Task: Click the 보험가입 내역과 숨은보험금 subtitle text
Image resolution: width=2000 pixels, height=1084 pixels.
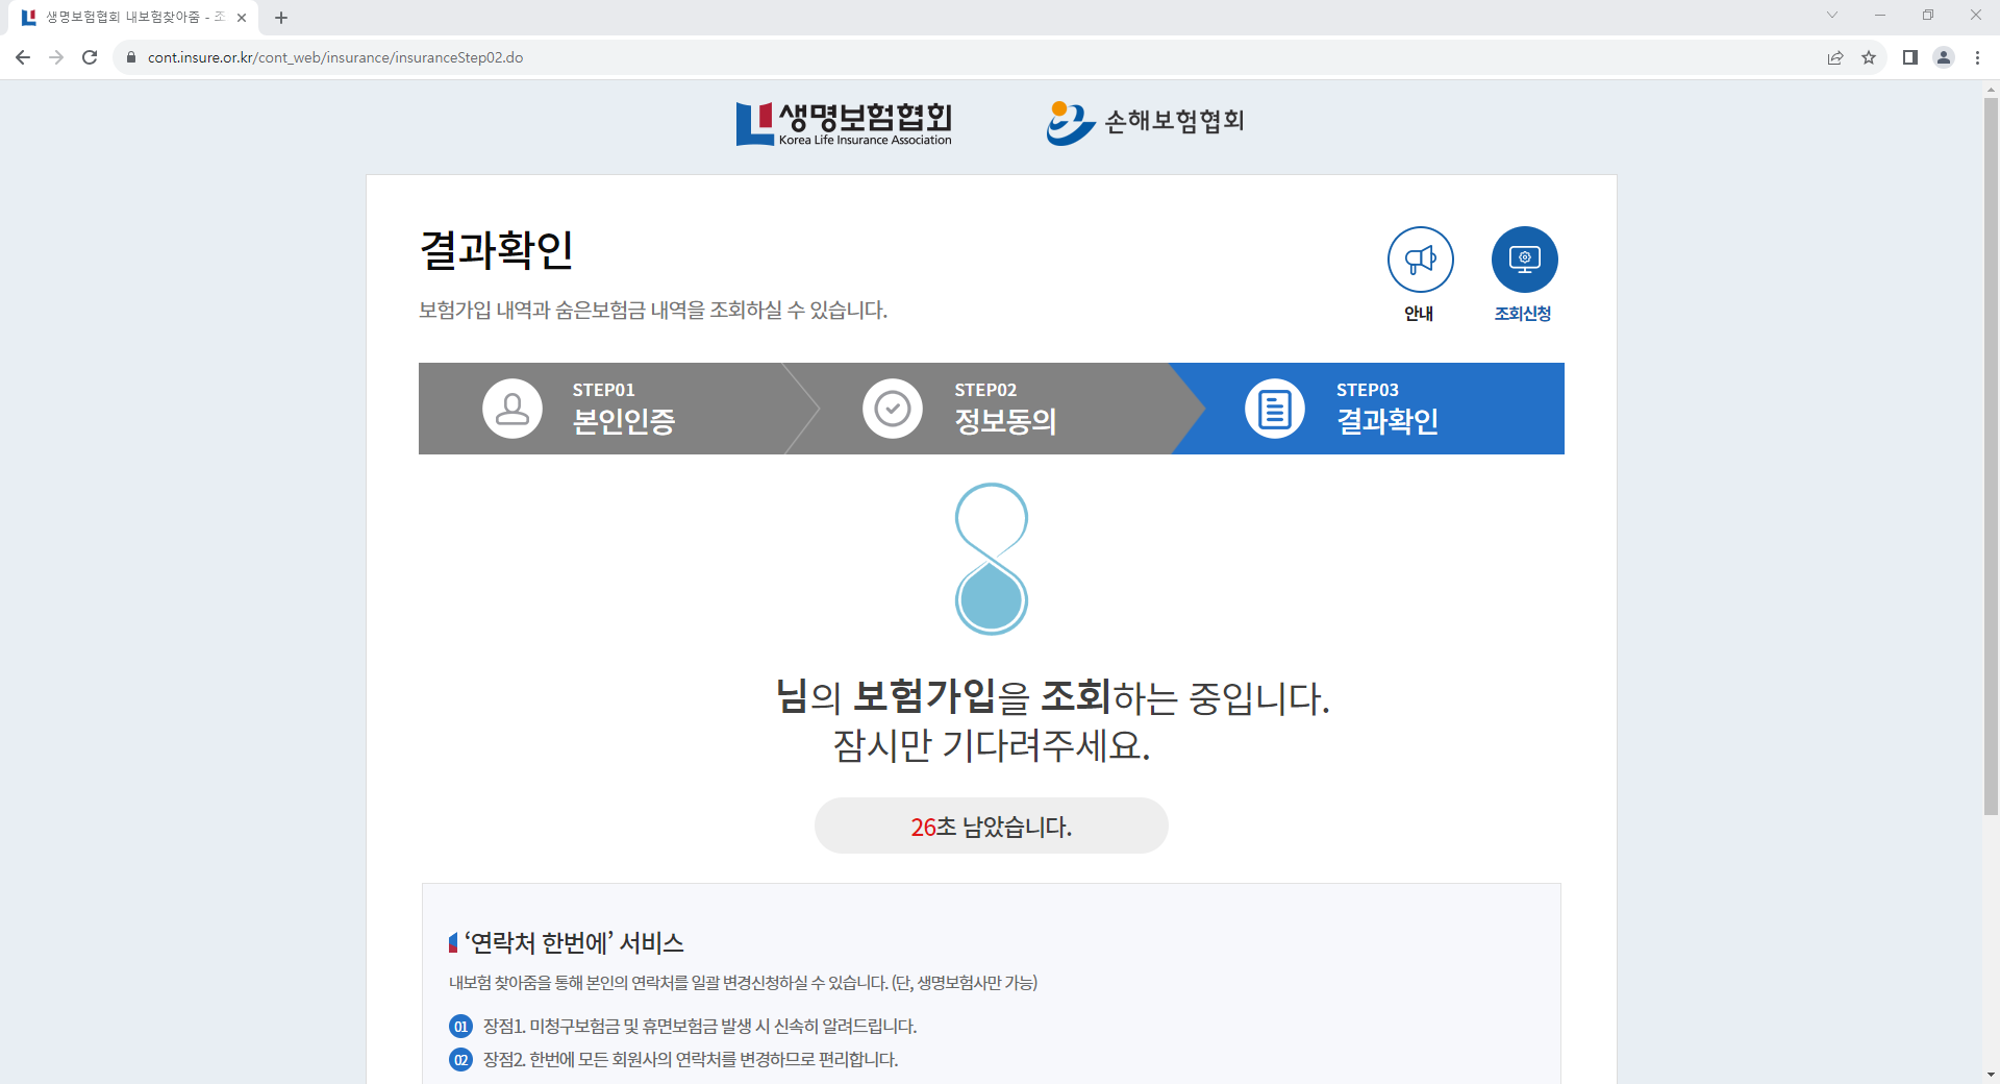Action: [652, 310]
